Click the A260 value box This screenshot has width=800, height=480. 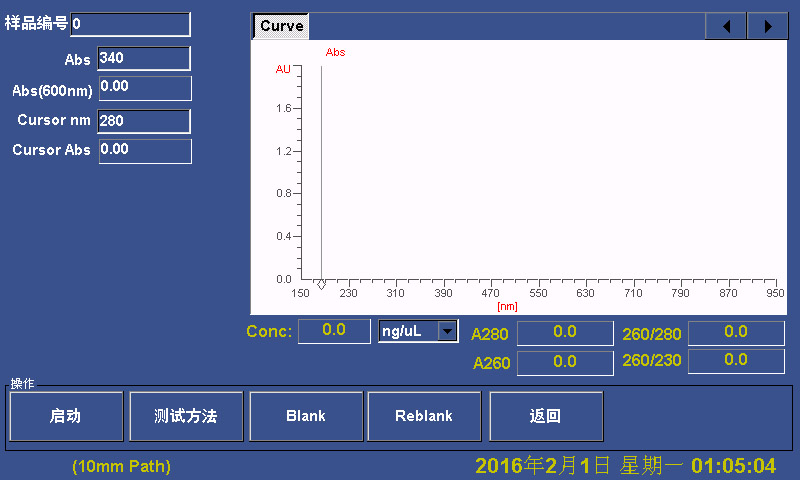[565, 362]
